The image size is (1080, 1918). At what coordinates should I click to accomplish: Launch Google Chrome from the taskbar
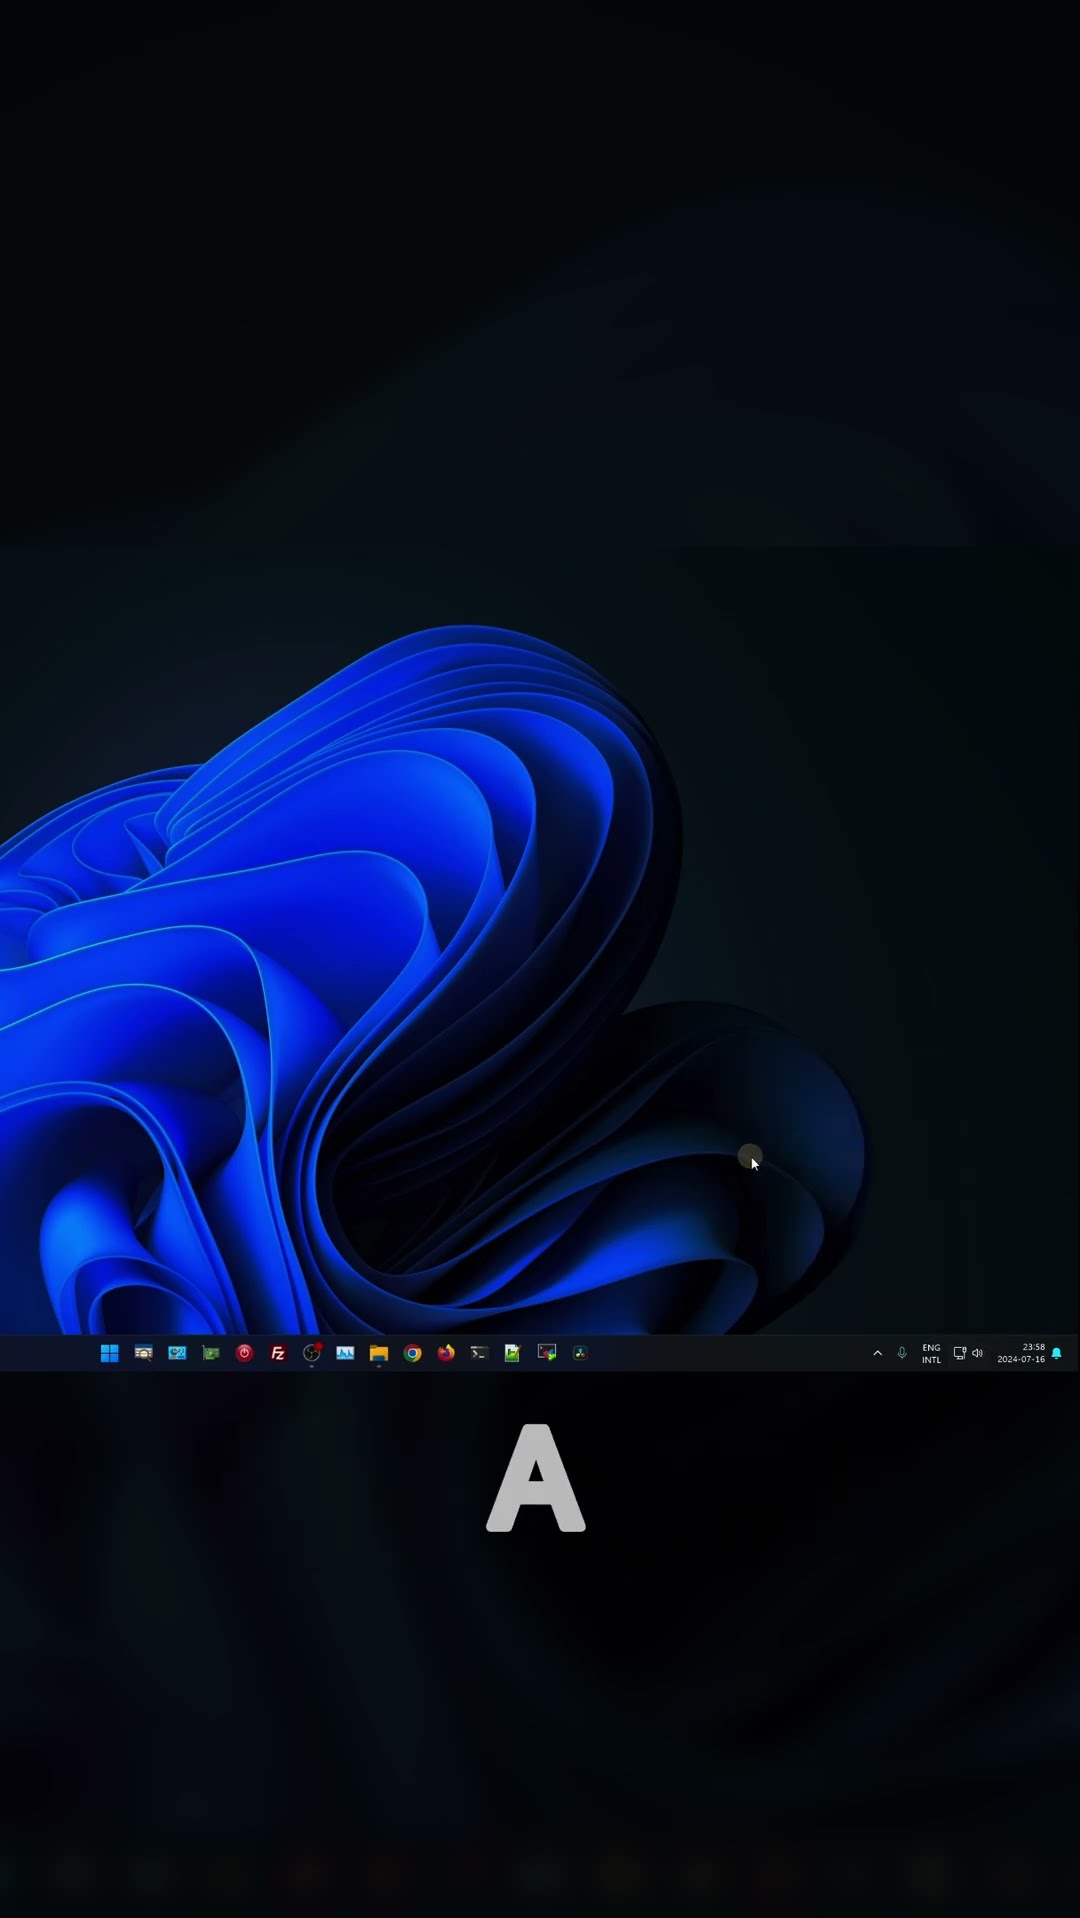(x=412, y=1353)
